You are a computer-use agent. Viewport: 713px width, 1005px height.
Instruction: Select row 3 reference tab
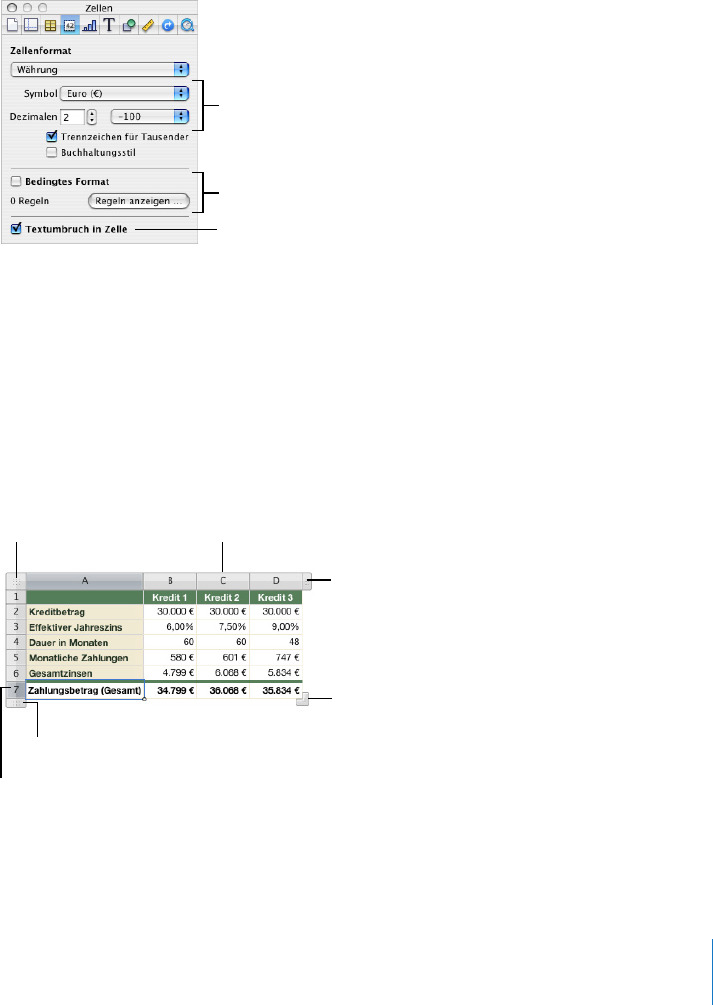click(16, 627)
